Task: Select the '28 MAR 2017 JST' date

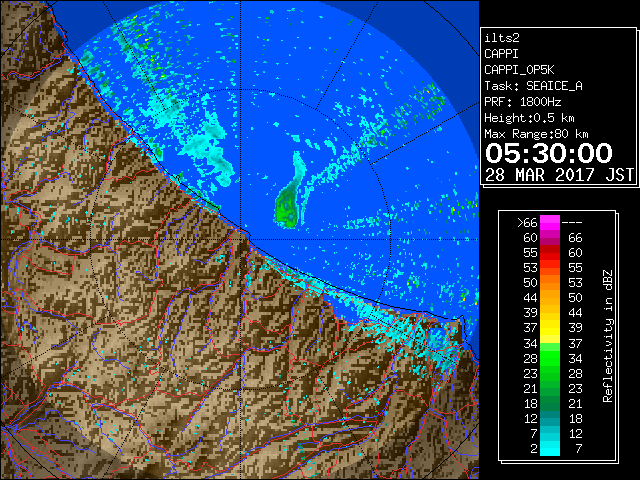Action: point(559,175)
